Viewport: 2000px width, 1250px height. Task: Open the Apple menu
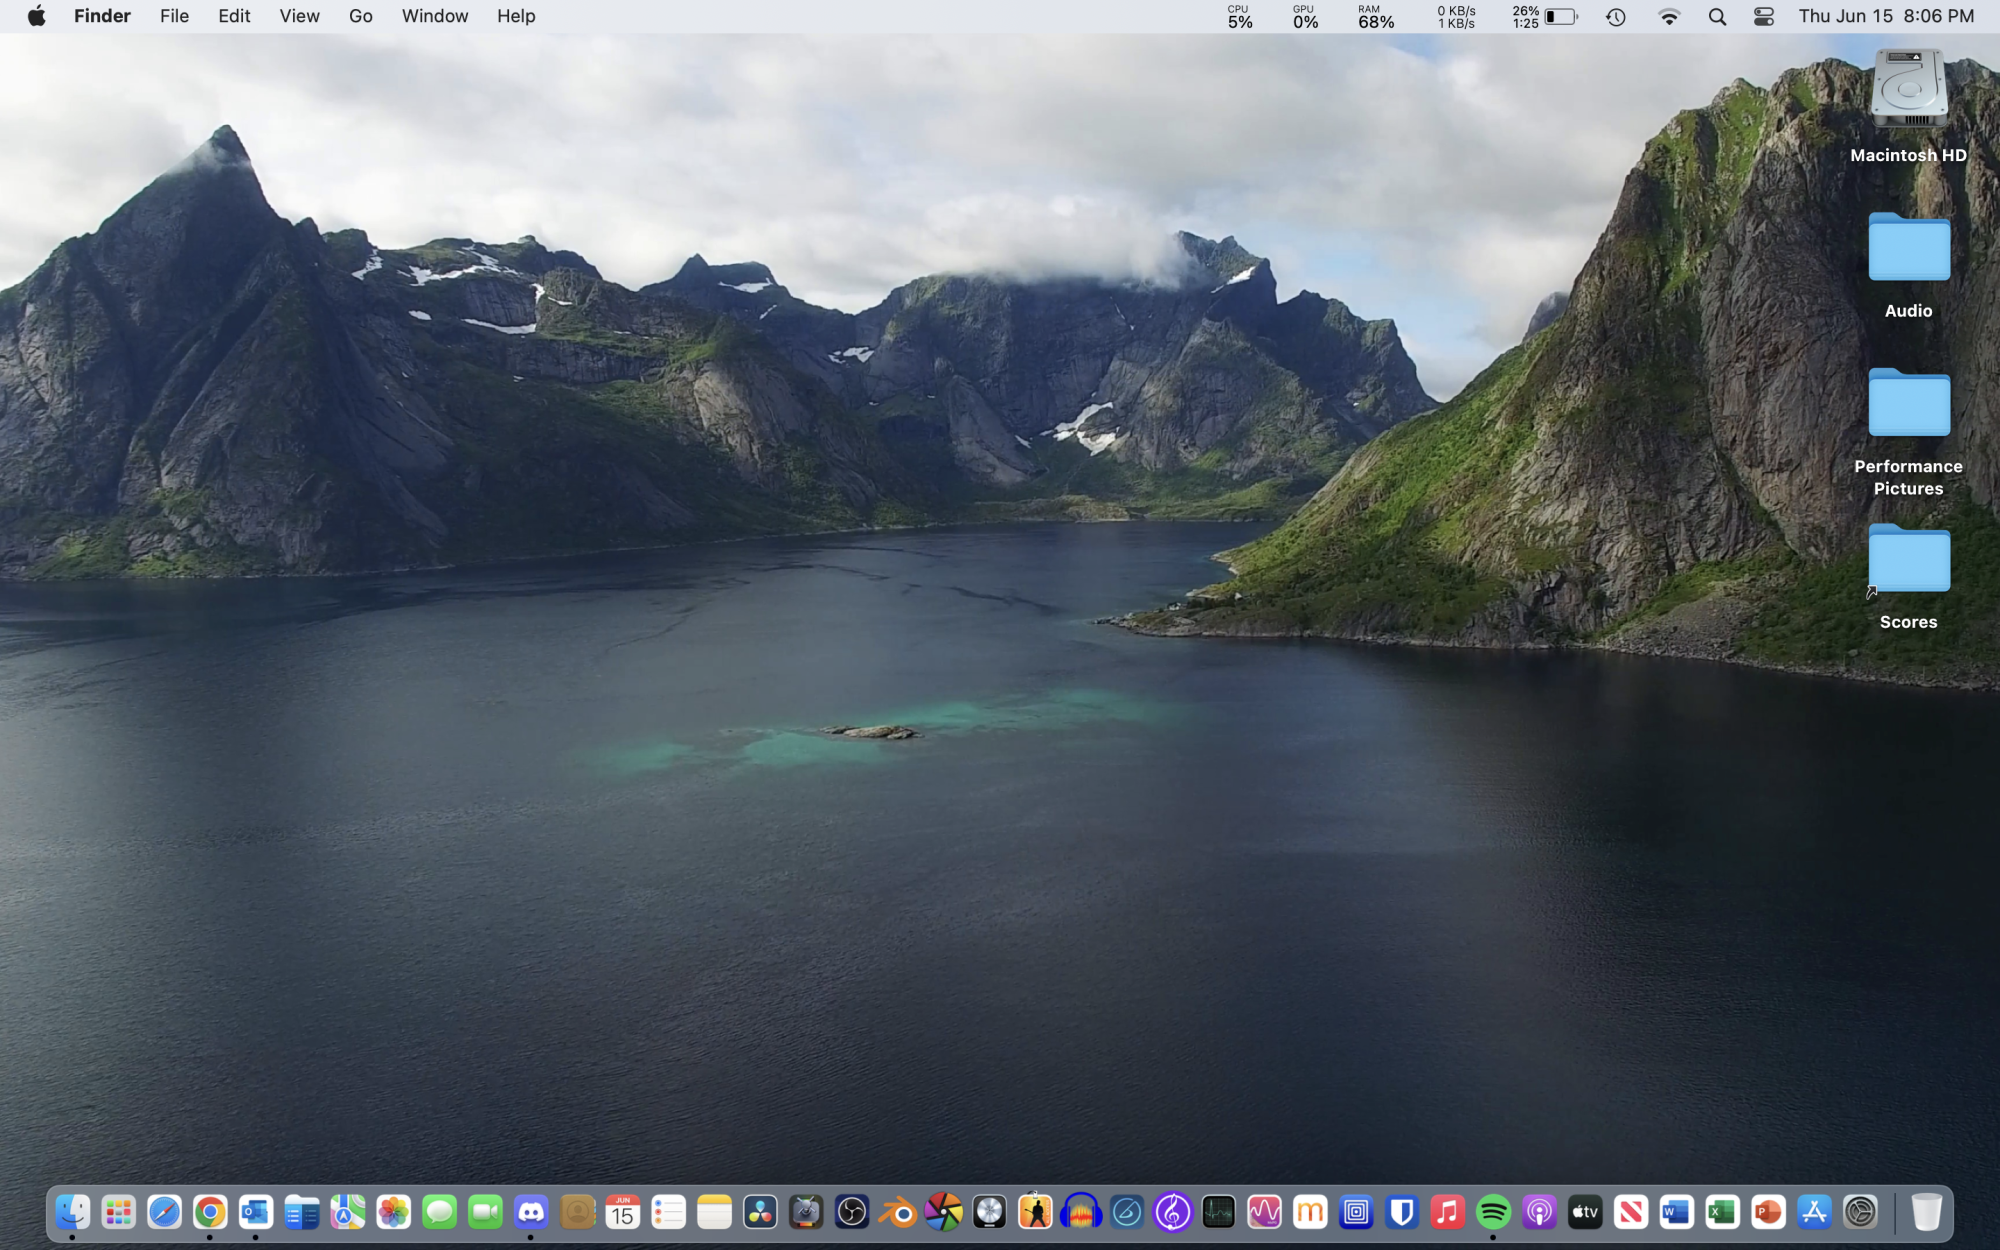[x=36, y=16]
